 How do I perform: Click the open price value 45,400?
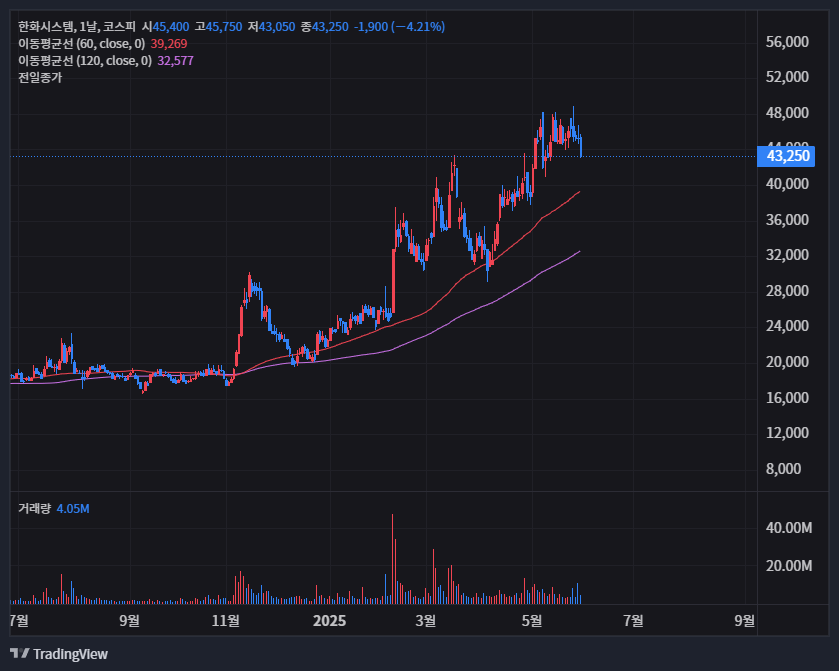171,27
